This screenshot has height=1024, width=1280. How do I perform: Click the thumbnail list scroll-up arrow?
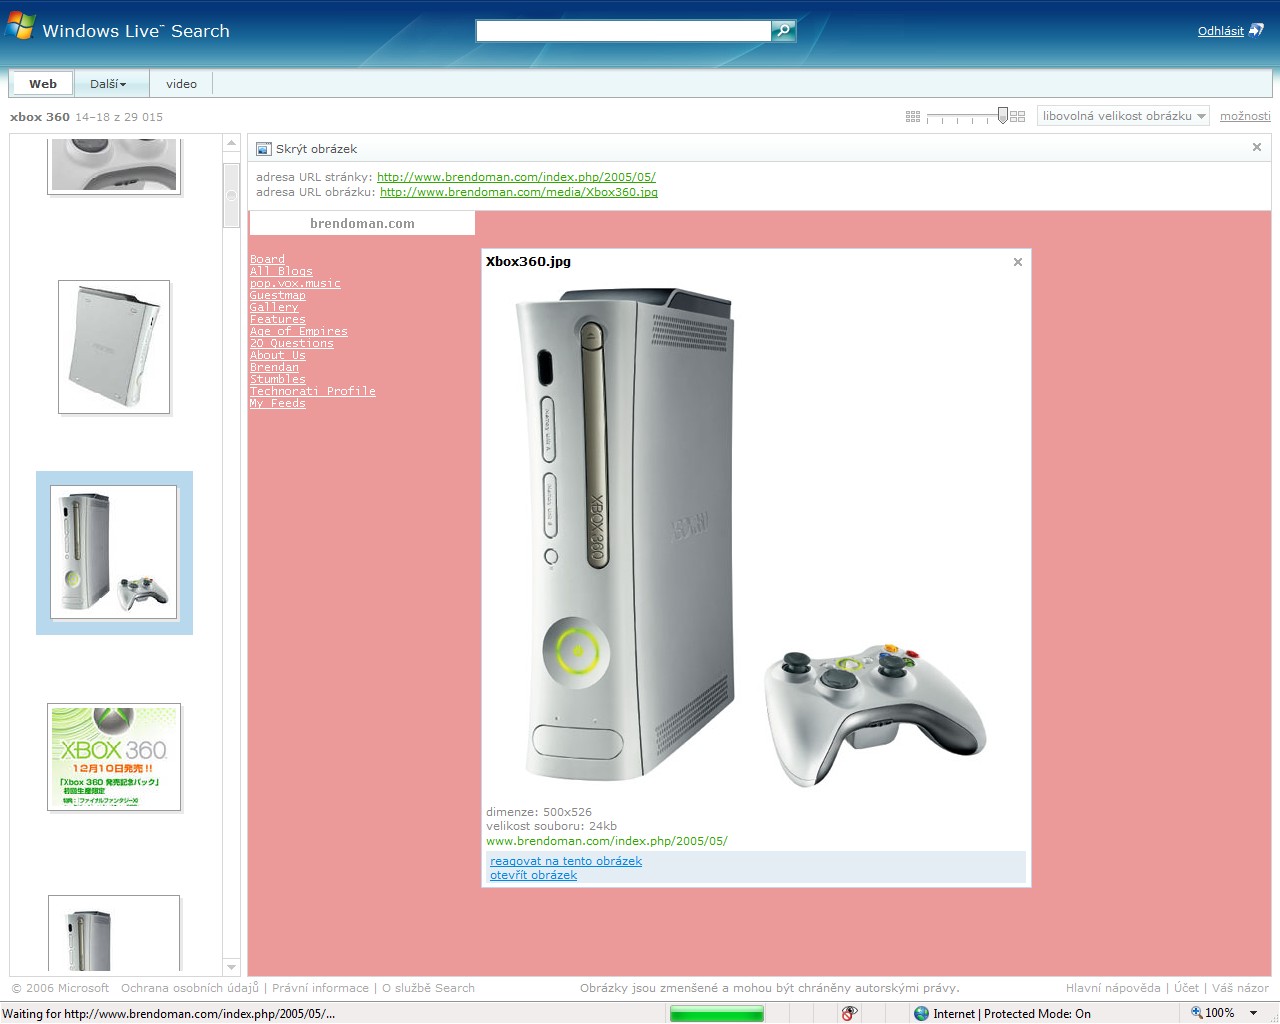coord(231,143)
